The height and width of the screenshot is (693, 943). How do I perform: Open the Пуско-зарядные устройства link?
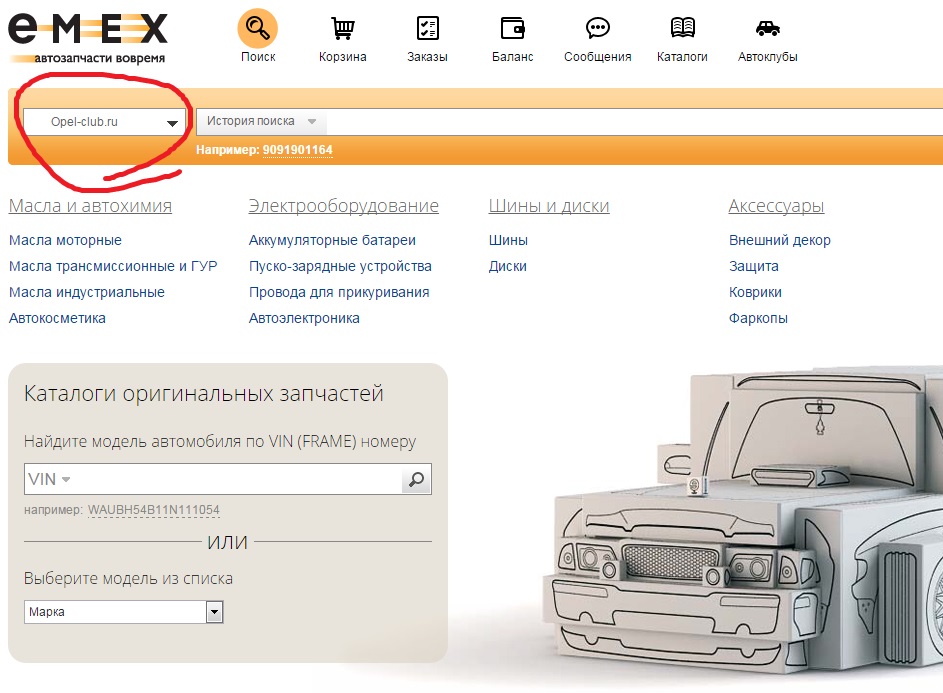point(340,266)
